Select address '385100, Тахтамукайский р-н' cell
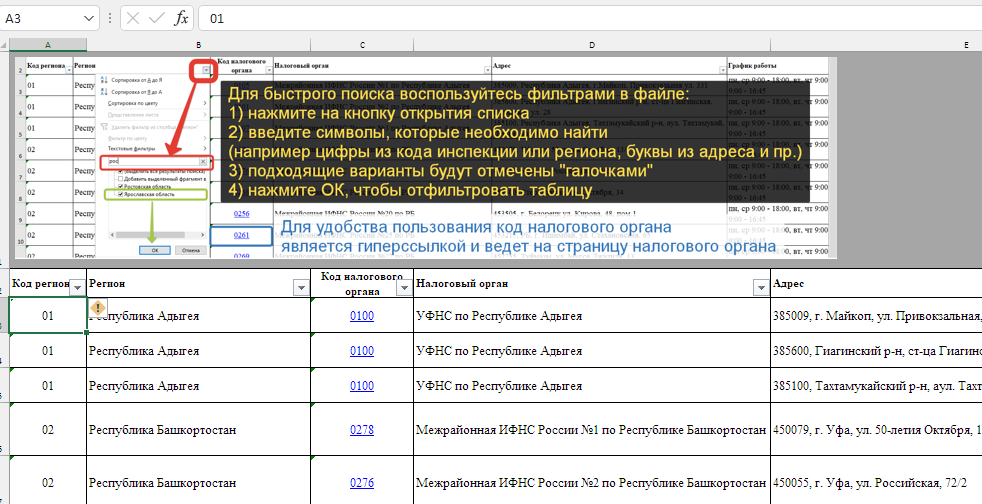The width and height of the screenshot is (982, 504). [877, 386]
